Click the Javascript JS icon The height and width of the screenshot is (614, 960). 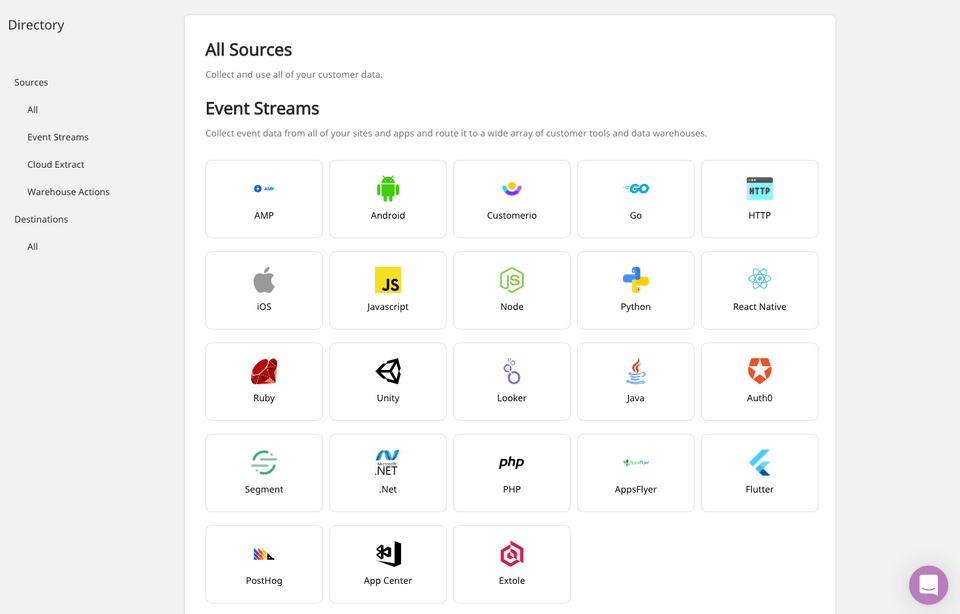pos(388,280)
